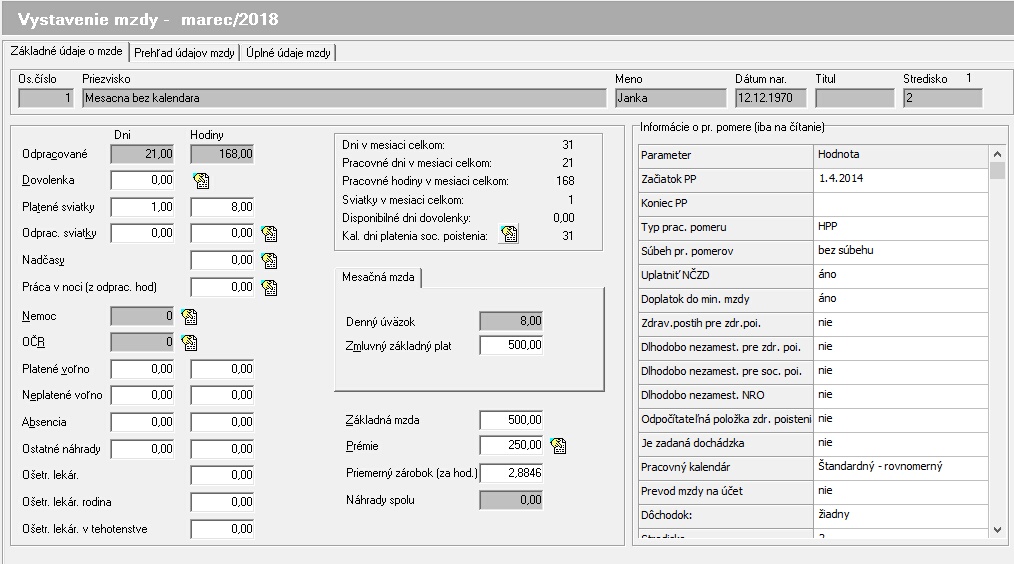
Task: Click the Platené sviatky hours field
Action: (x=222, y=207)
